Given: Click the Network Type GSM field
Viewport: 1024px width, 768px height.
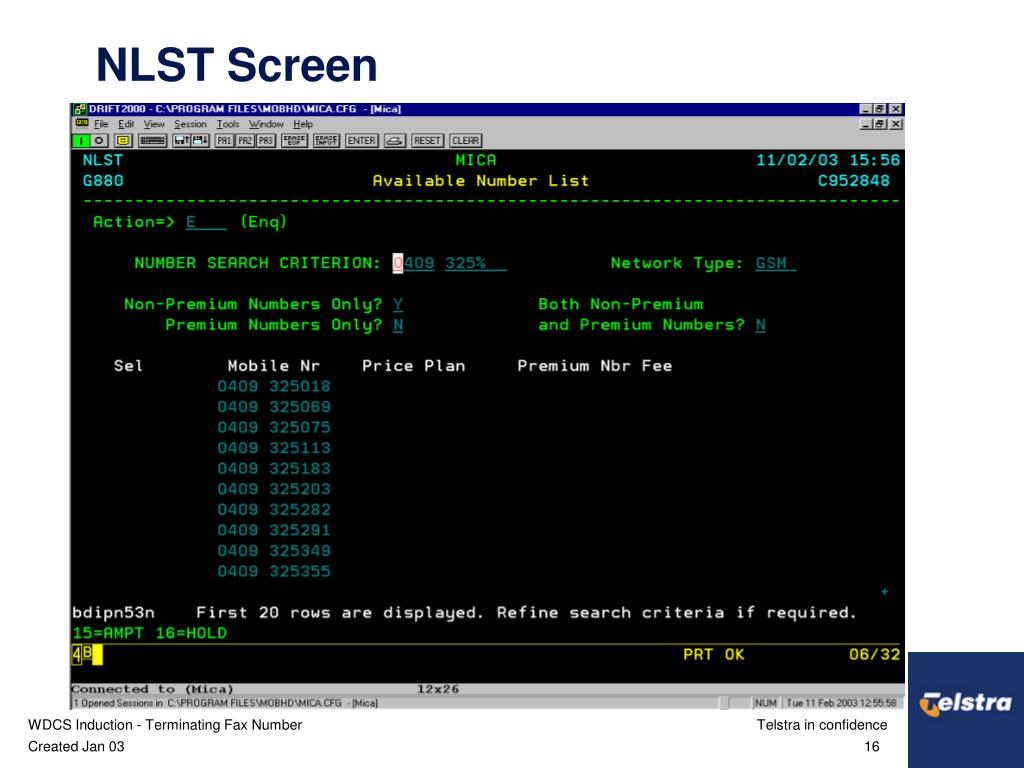Looking at the screenshot, I should click(776, 263).
